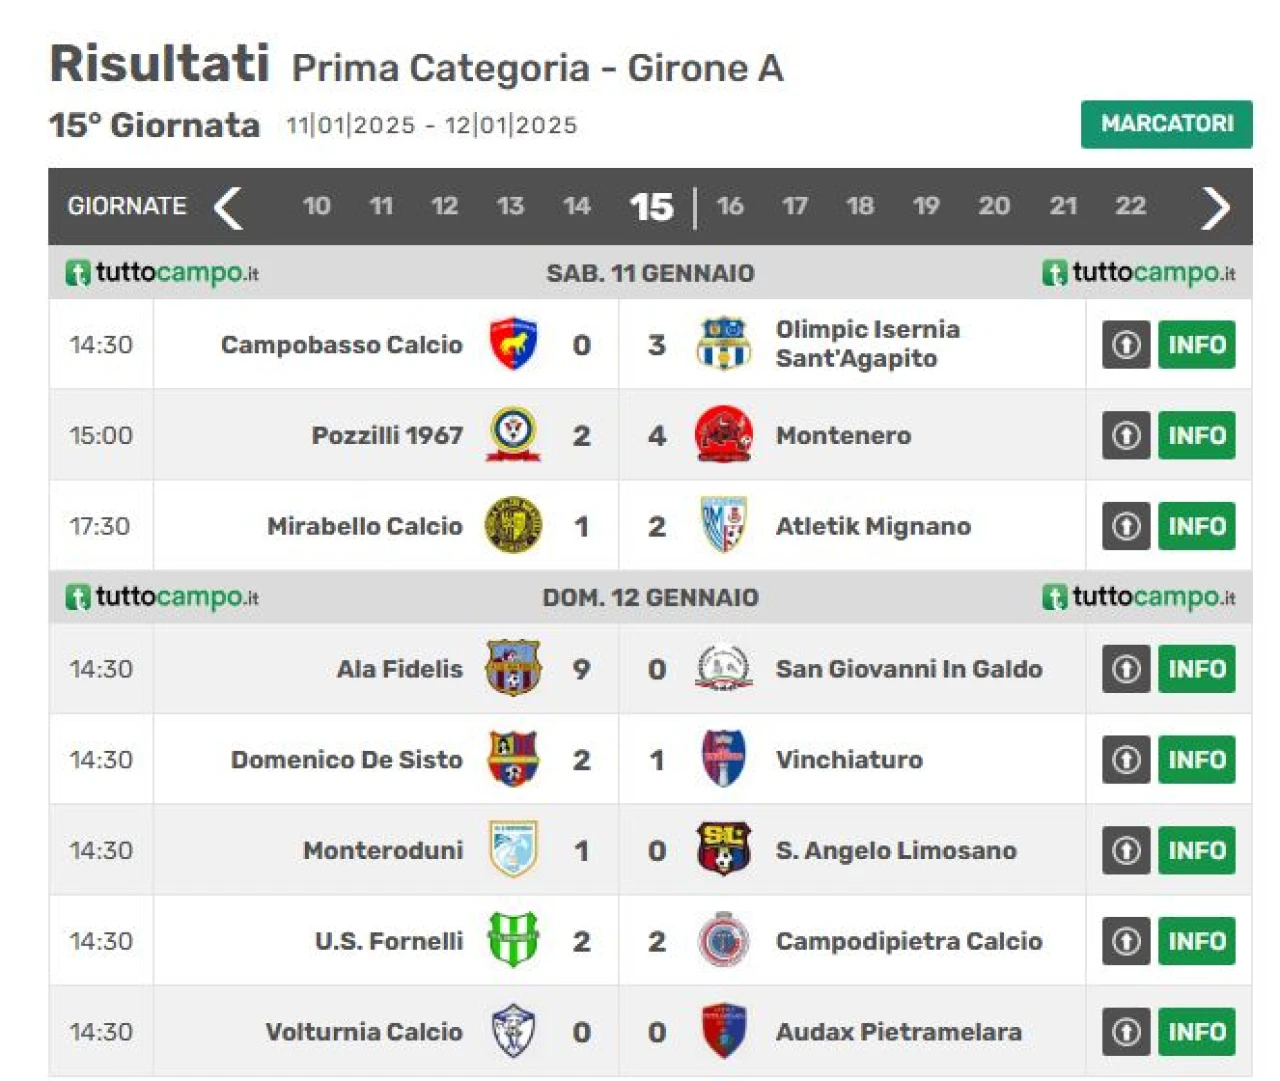Jump to giornata 22

(1130, 206)
